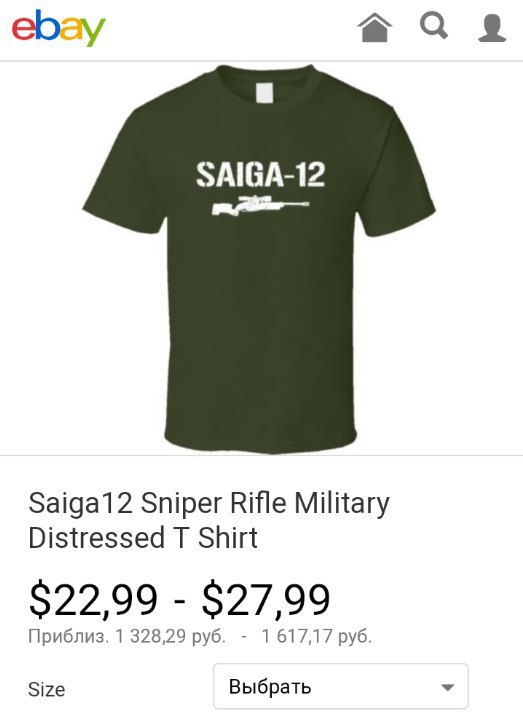Click the white neck tag on shirt
Image resolution: width=523 pixels, height=720 pixels.
tap(264, 93)
